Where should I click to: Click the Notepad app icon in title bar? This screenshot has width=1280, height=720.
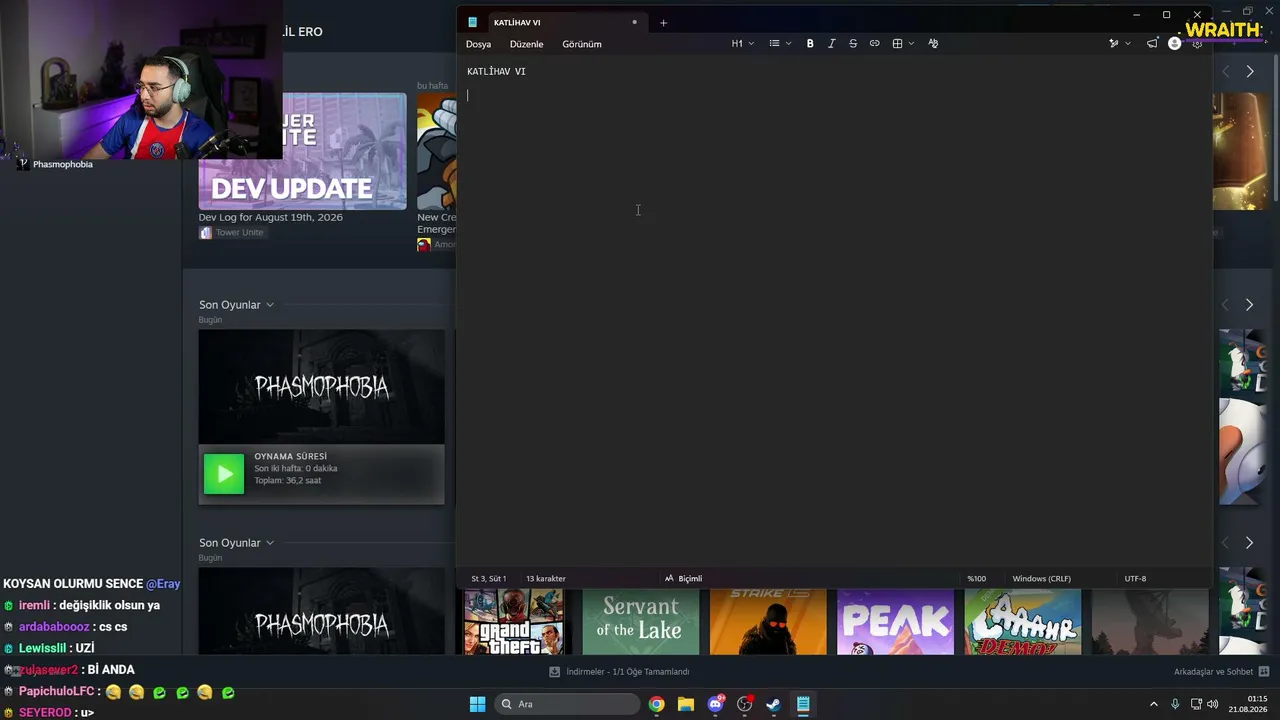(473, 23)
